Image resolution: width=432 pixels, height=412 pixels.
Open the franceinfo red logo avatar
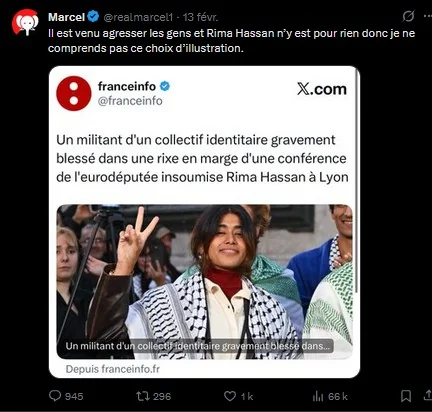[x=74, y=93]
